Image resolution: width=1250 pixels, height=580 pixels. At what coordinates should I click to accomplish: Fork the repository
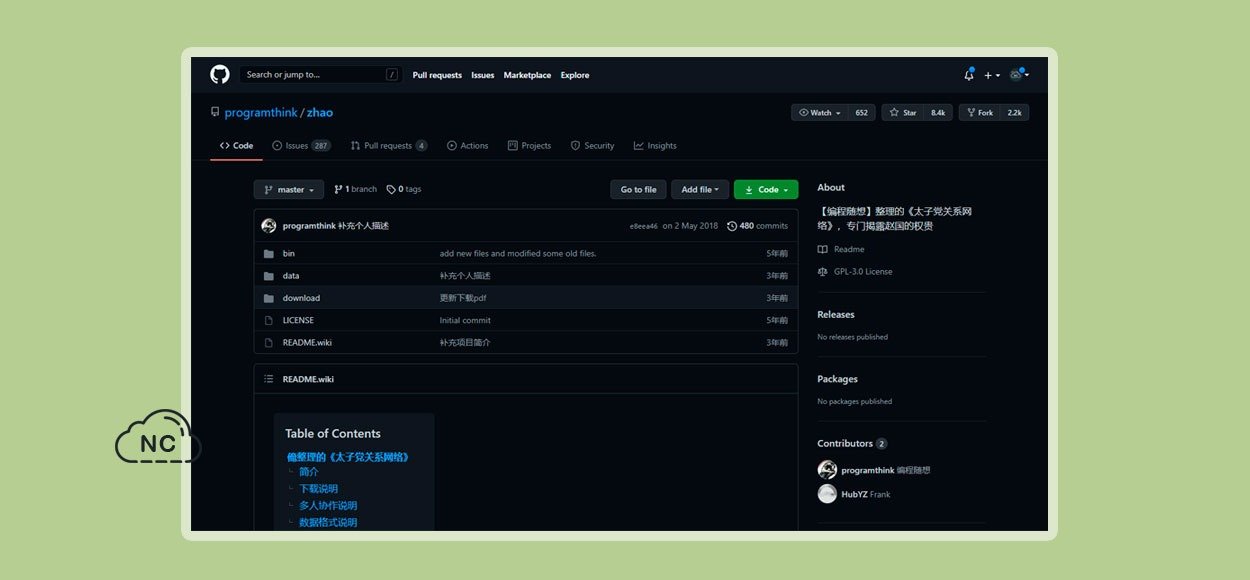click(979, 113)
